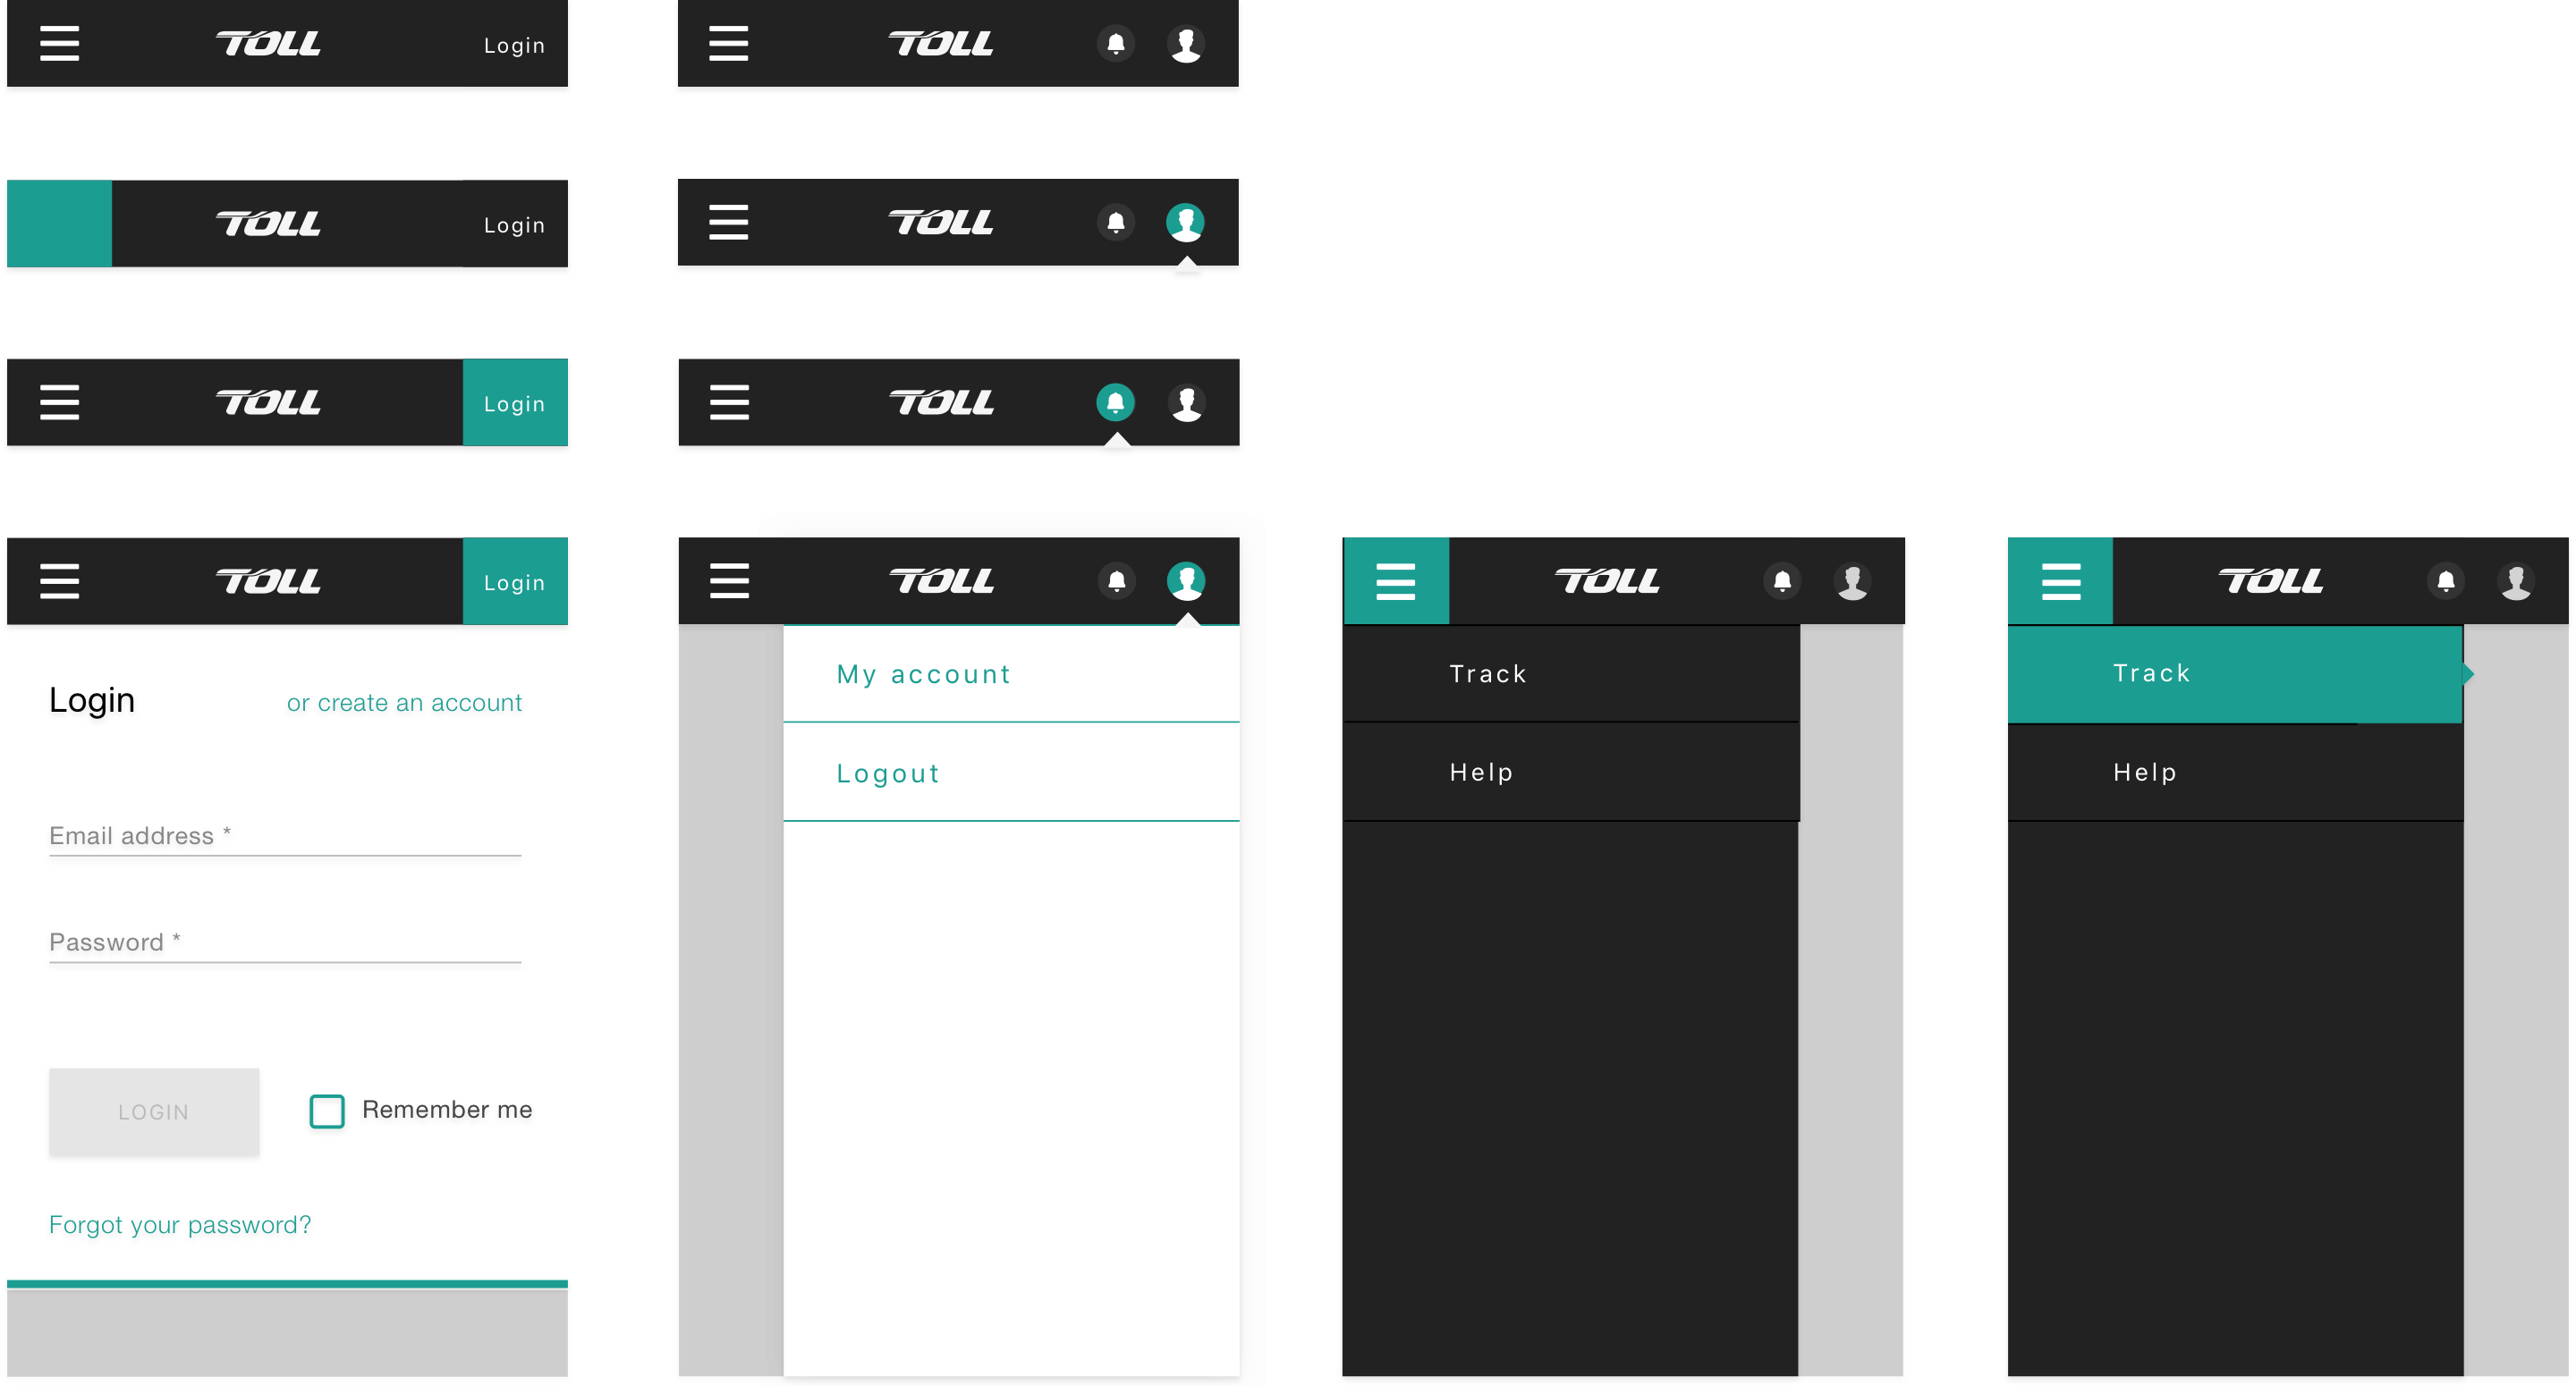Click the Forgot your password link
This screenshot has height=1386, width=2576.
181,1226
